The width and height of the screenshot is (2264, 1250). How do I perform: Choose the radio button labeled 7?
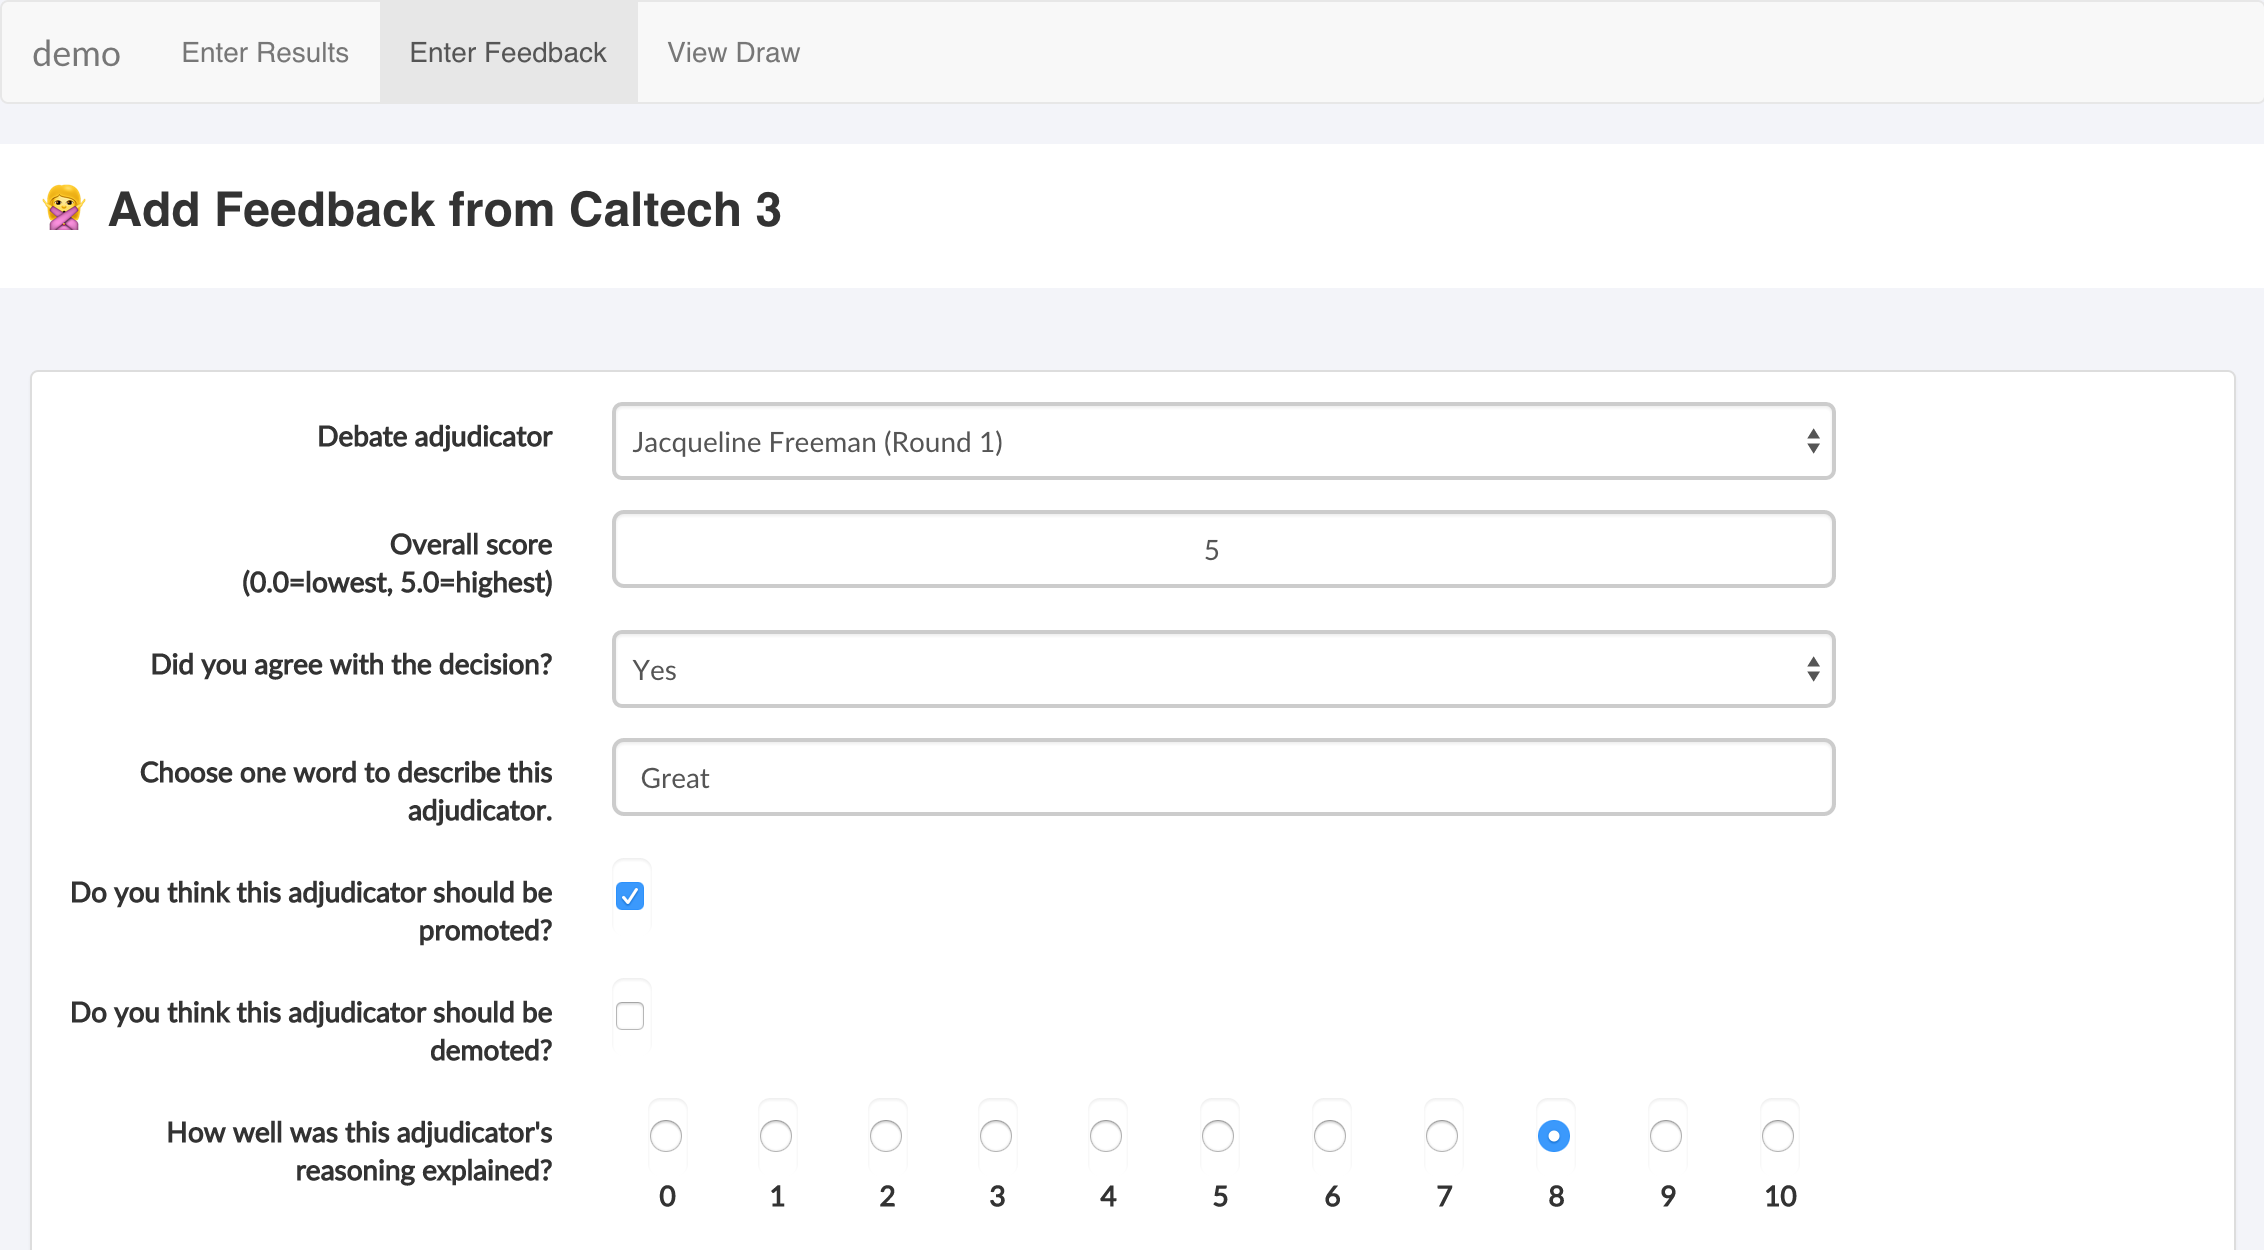pyautogui.click(x=1442, y=1136)
